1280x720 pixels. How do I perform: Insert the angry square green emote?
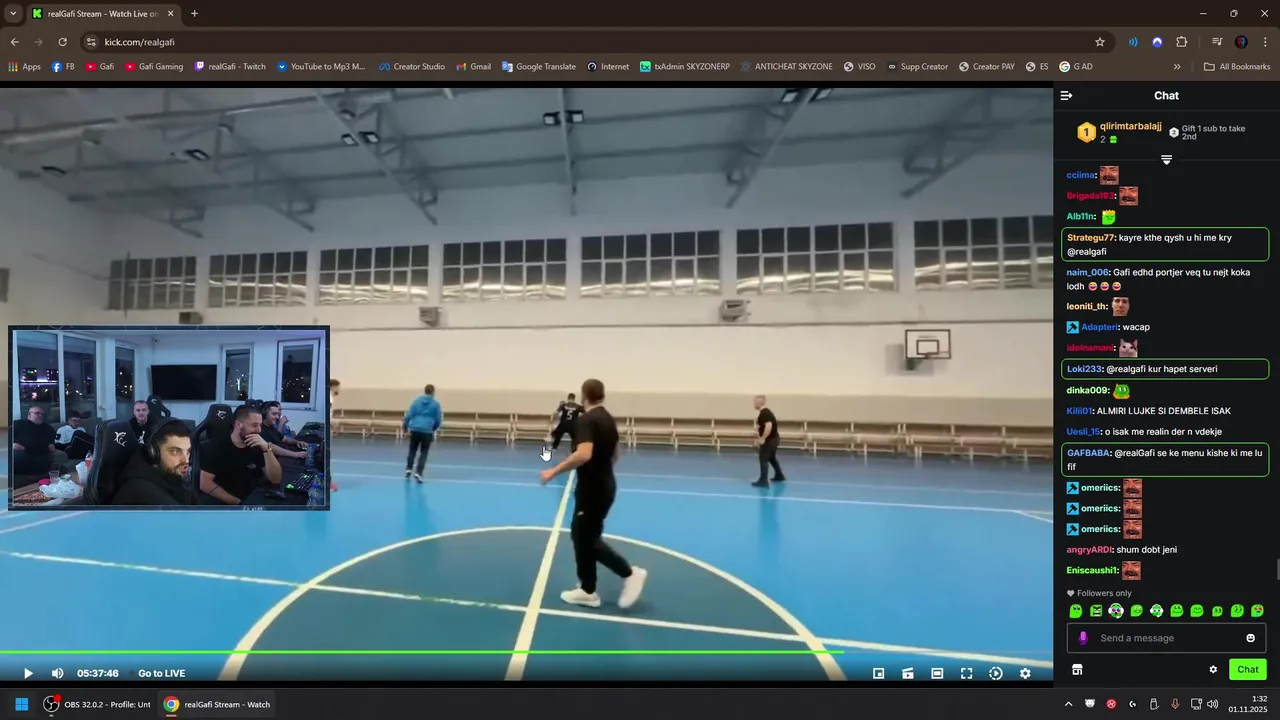(x=1096, y=611)
